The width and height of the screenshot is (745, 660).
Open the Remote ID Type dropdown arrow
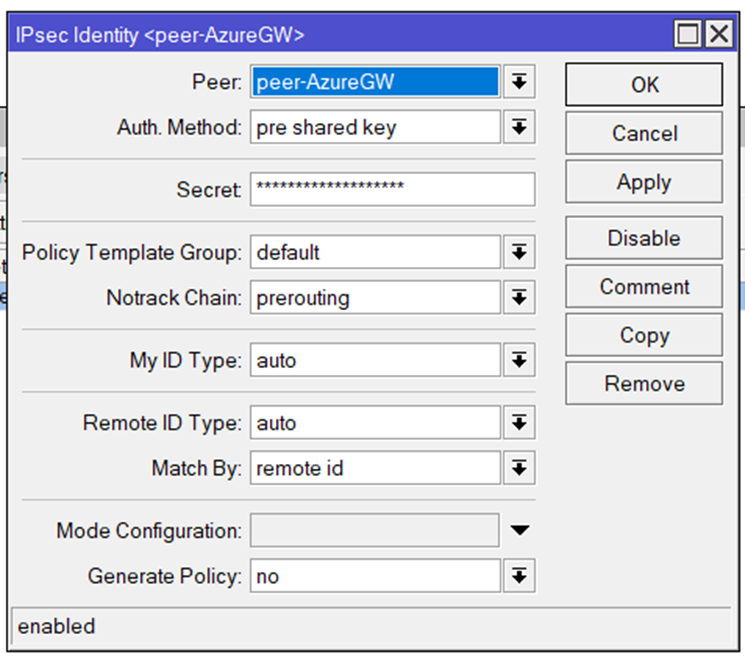pyautogui.click(x=519, y=422)
